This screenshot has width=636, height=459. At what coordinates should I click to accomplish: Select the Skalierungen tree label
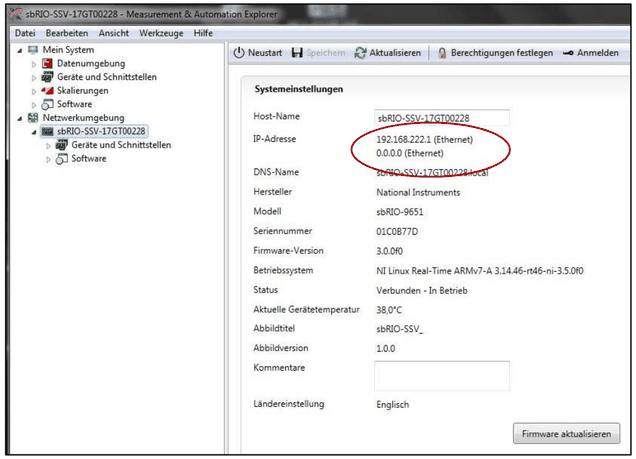(x=83, y=90)
